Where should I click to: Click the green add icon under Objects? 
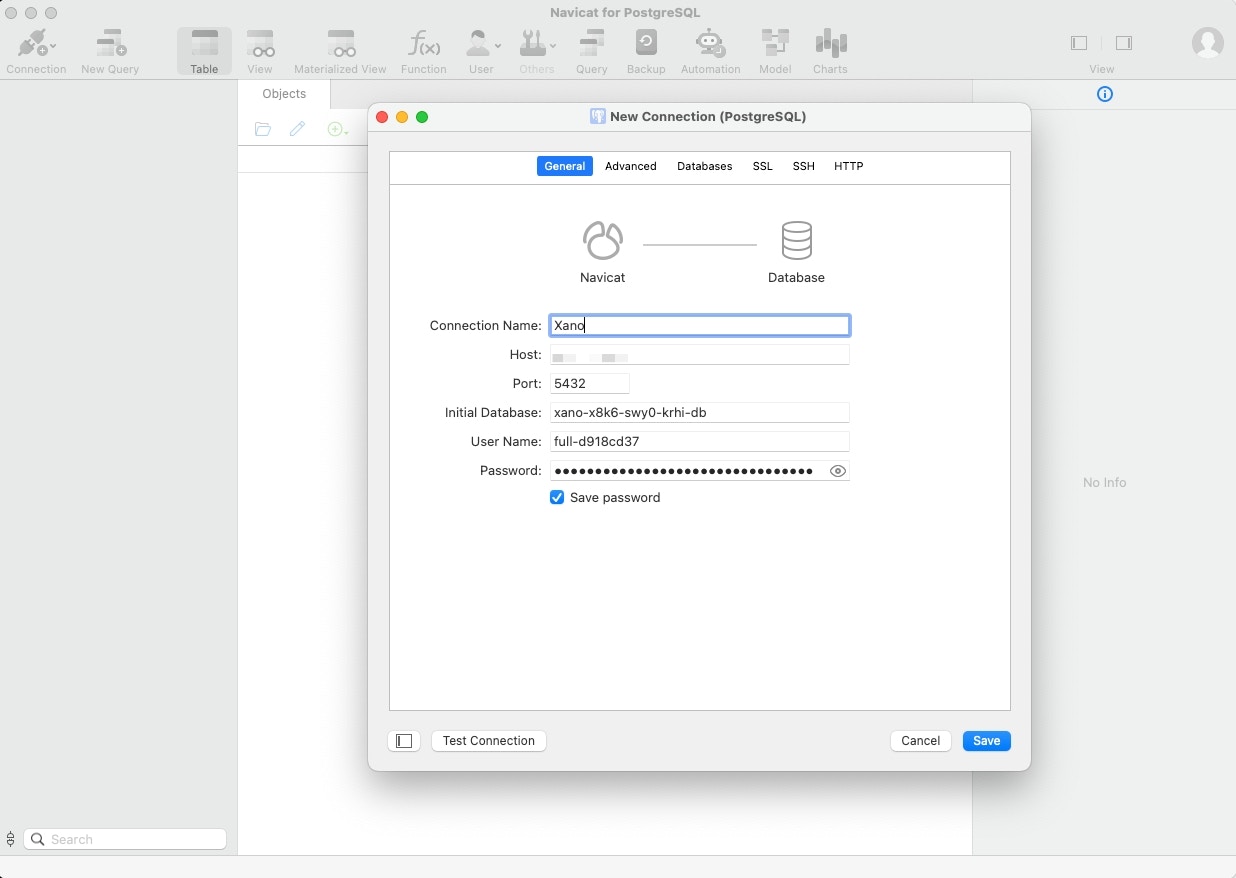tap(337, 129)
